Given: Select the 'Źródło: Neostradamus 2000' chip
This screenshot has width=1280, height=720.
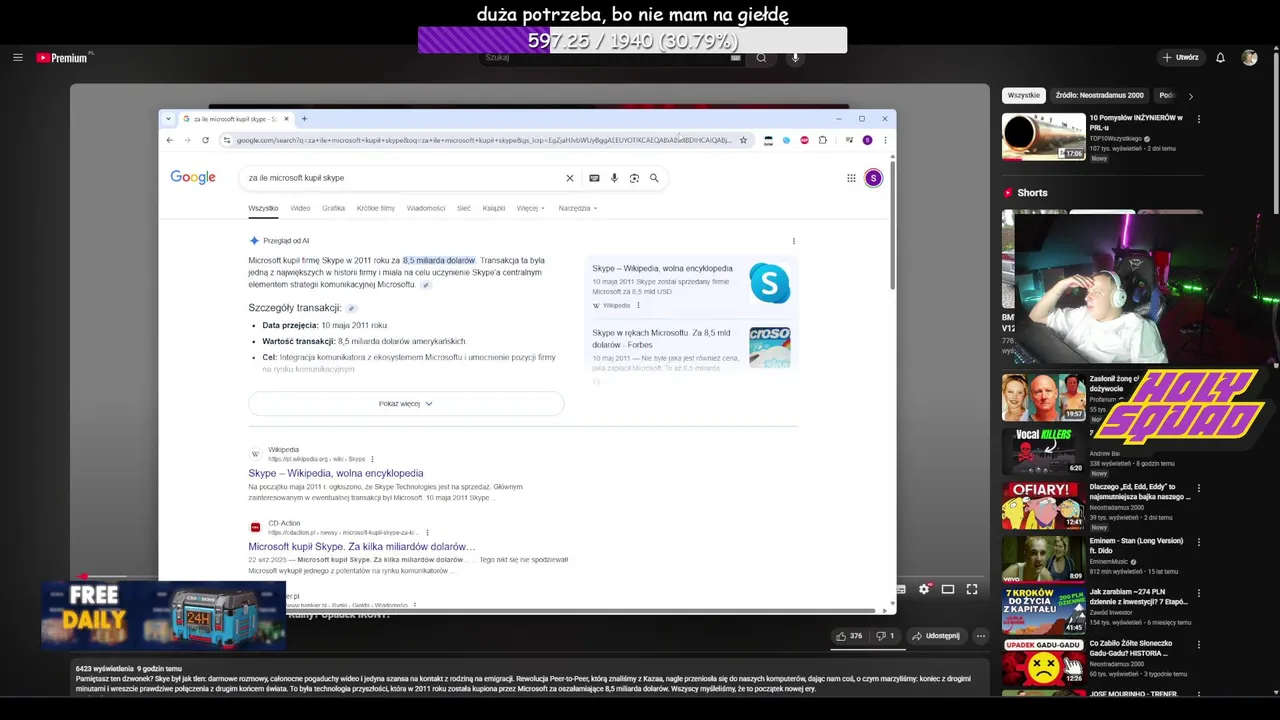Looking at the screenshot, I should 1099,95.
